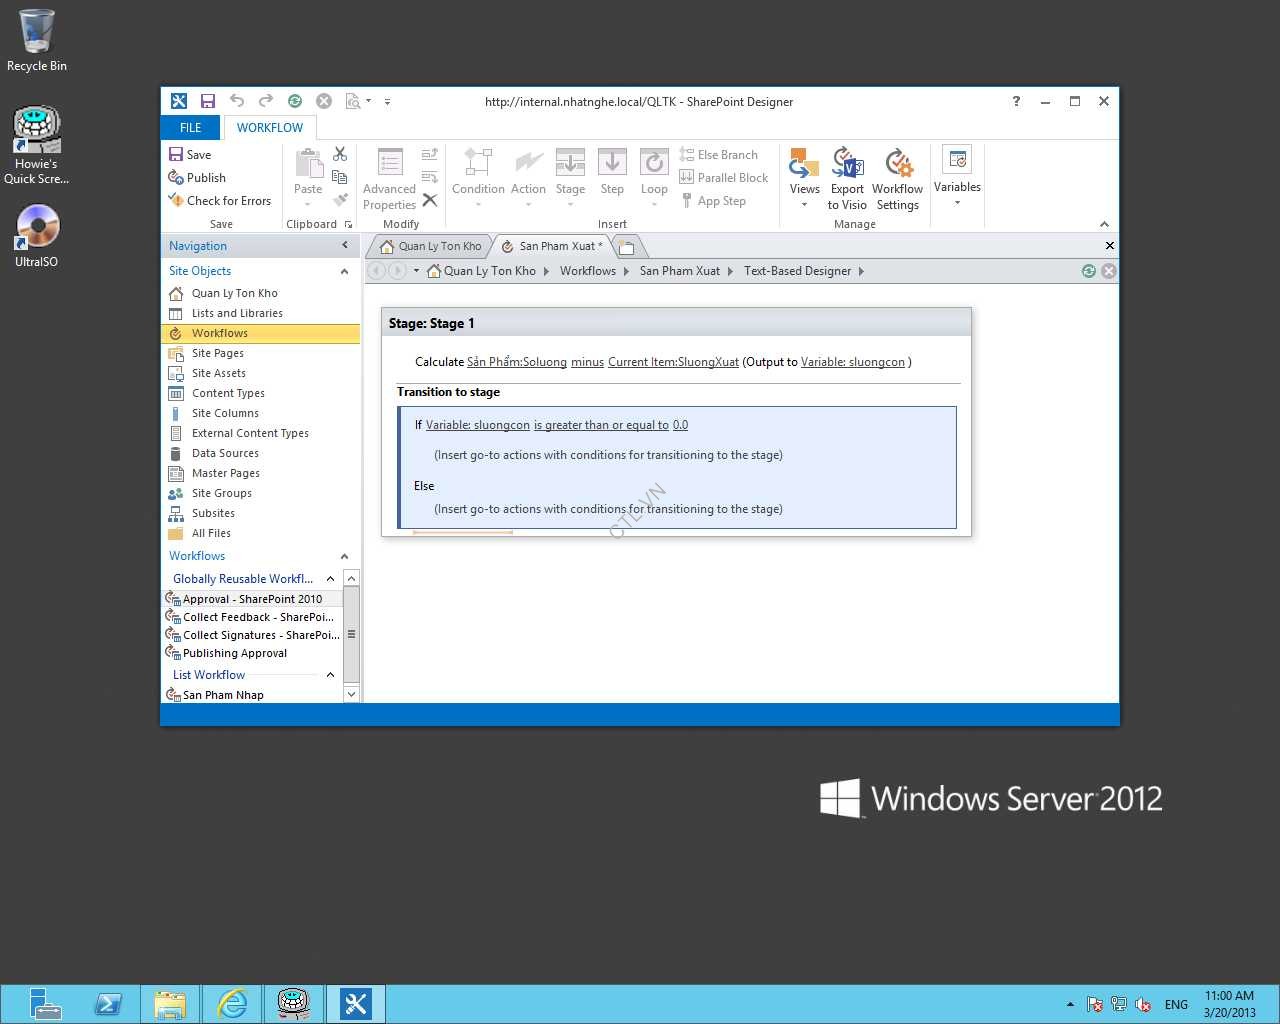Open Internet Explorer from taskbar

232,1003
